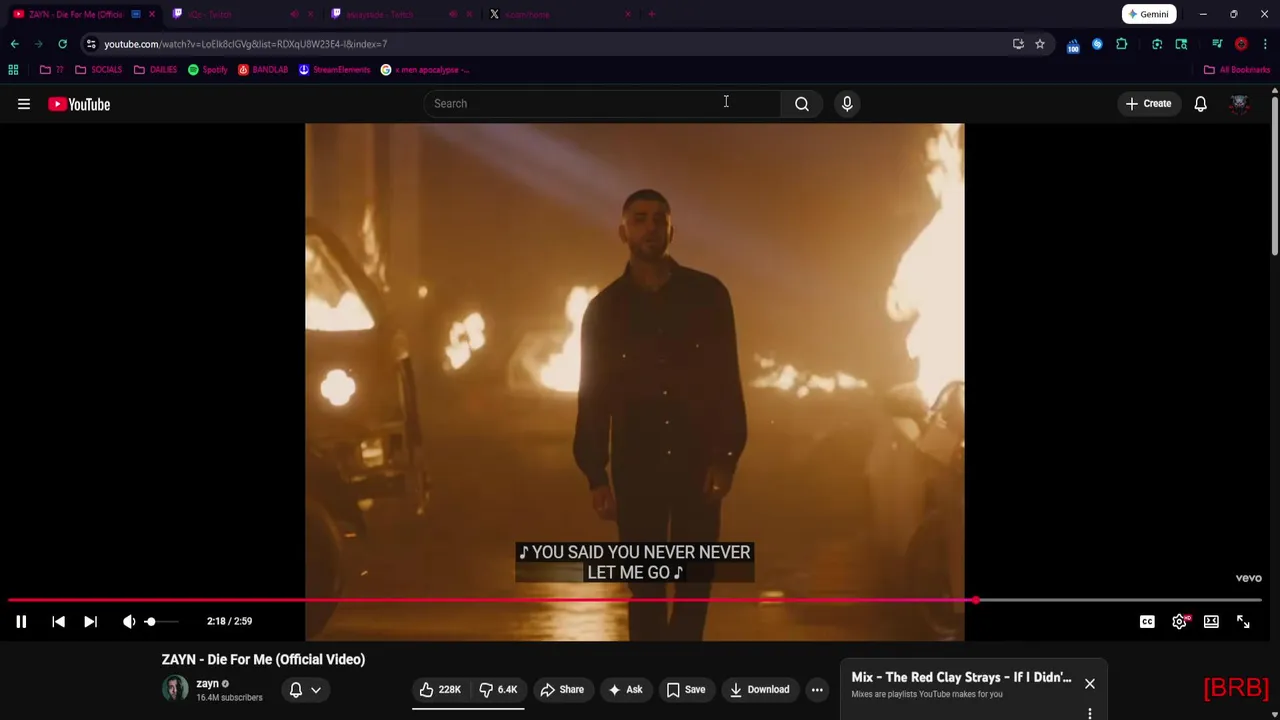Open the BANDLAB bookmark
Viewport: 1280px width, 720px height.
pyautogui.click(x=263, y=70)
